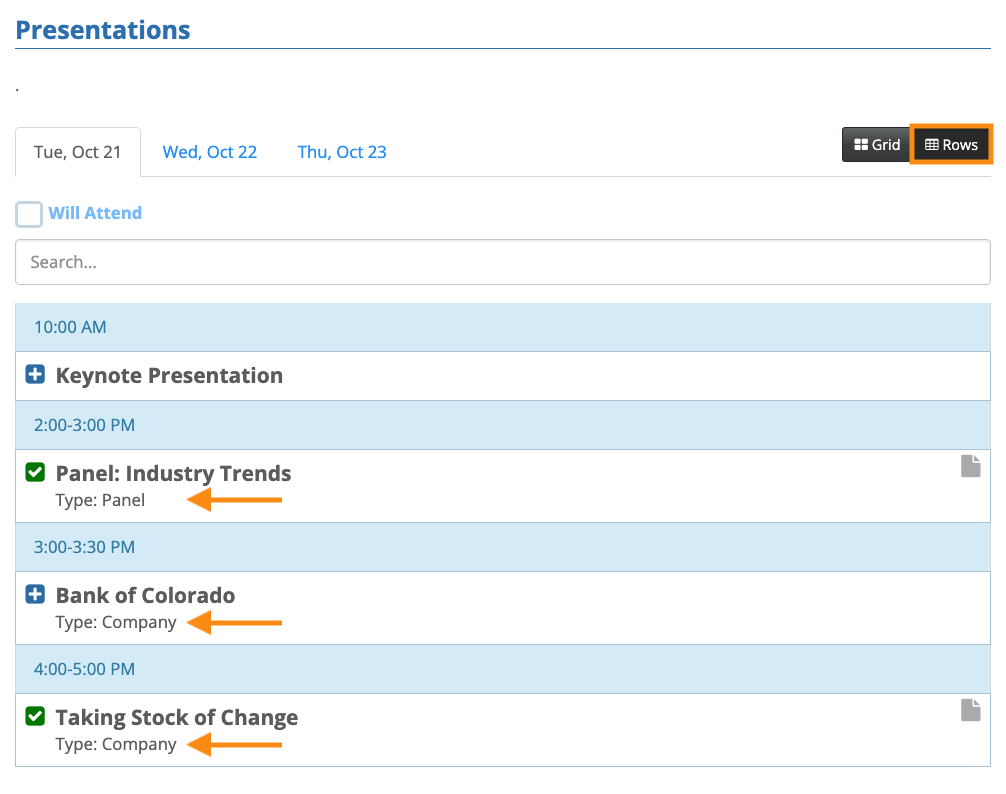1006x794 pixels.
Task: Open the Panel: Industry Trends session title
Action: click(x=173, y=474)
